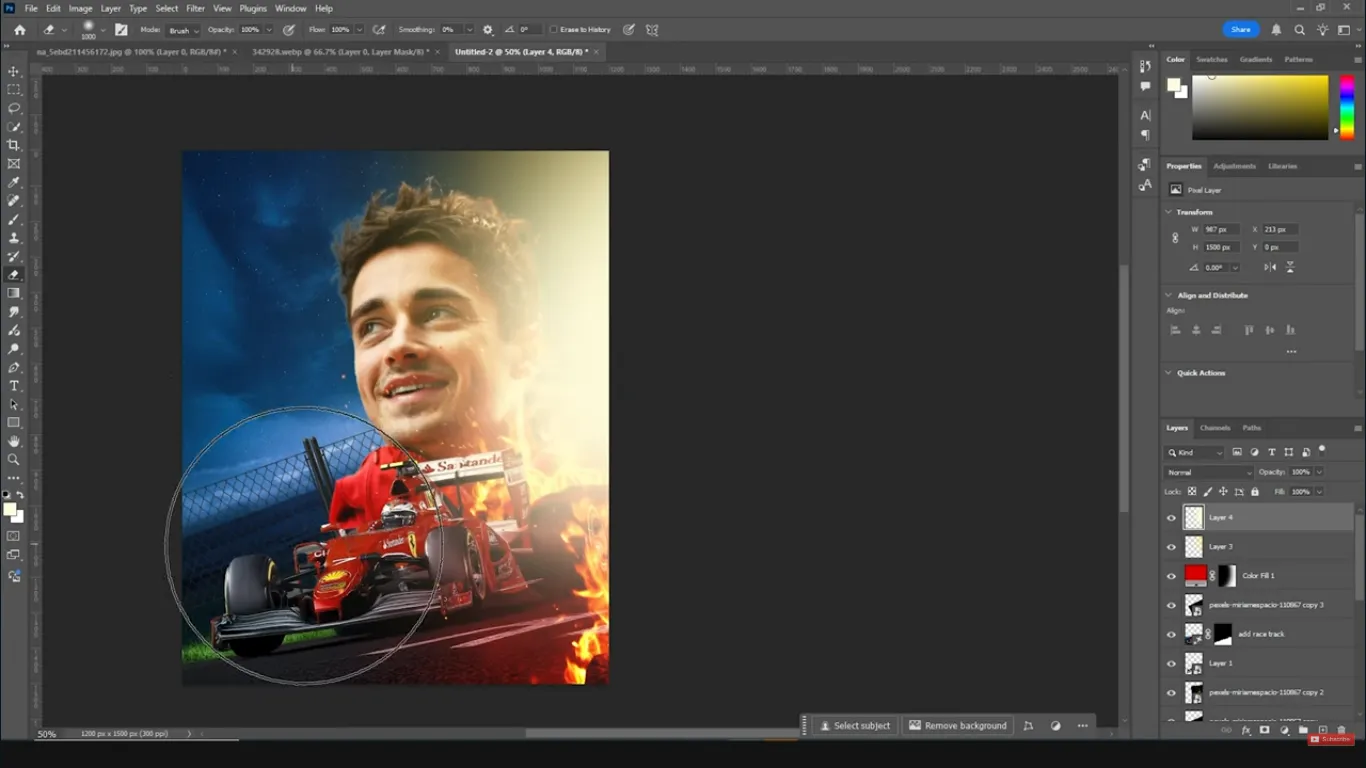Click the Share button
Screen dimensions: 1366x768
(1241, 30)
